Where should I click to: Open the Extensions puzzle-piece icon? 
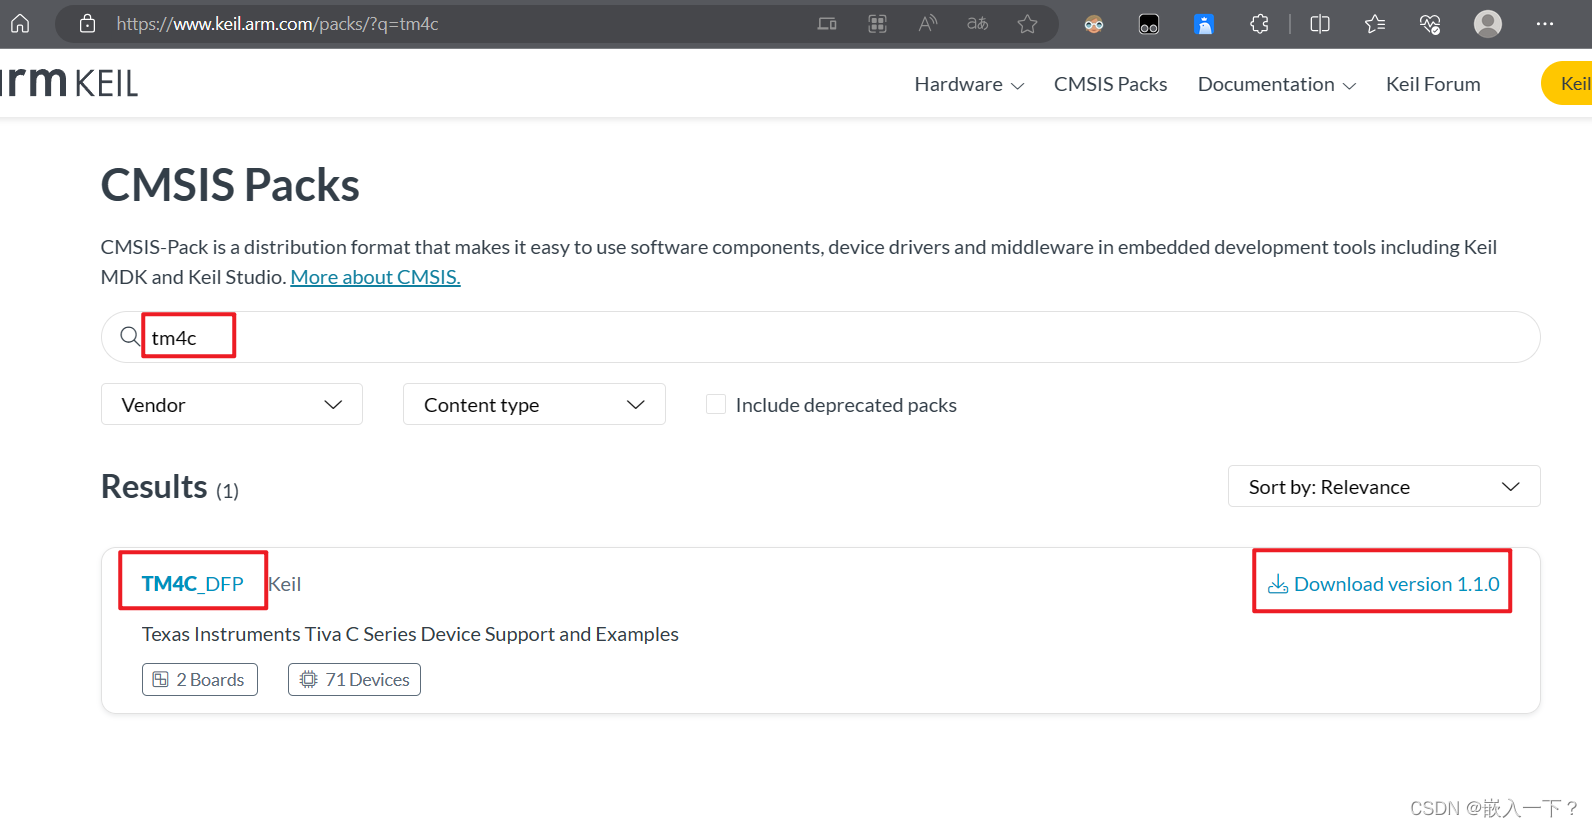coord(1259,24)
